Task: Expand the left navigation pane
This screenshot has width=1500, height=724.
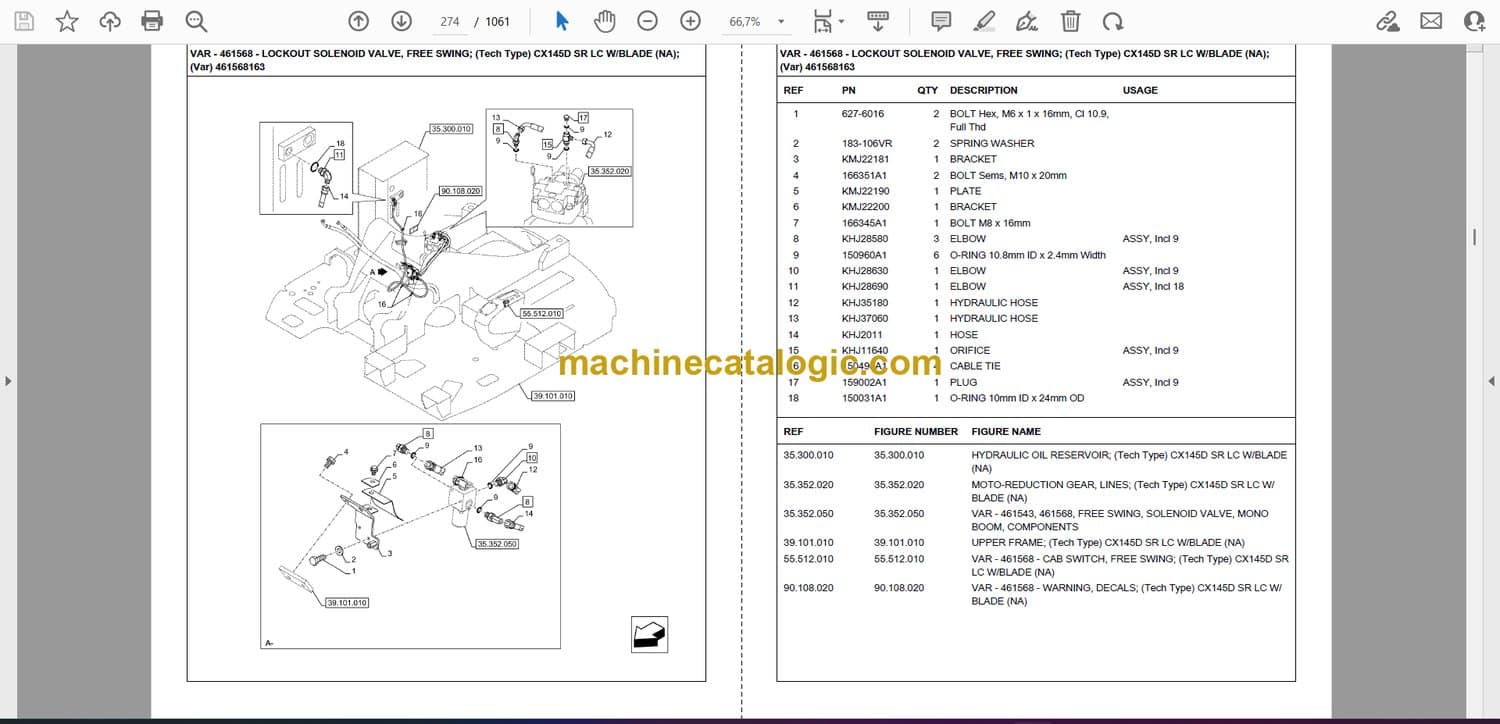Action: coord(8,381)
